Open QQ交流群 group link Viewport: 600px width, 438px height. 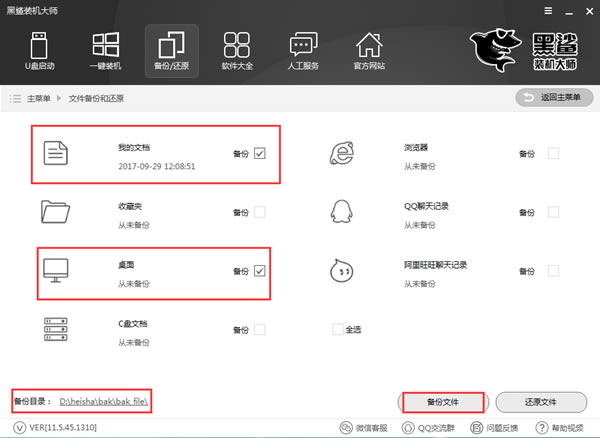[x=428, y=428]
